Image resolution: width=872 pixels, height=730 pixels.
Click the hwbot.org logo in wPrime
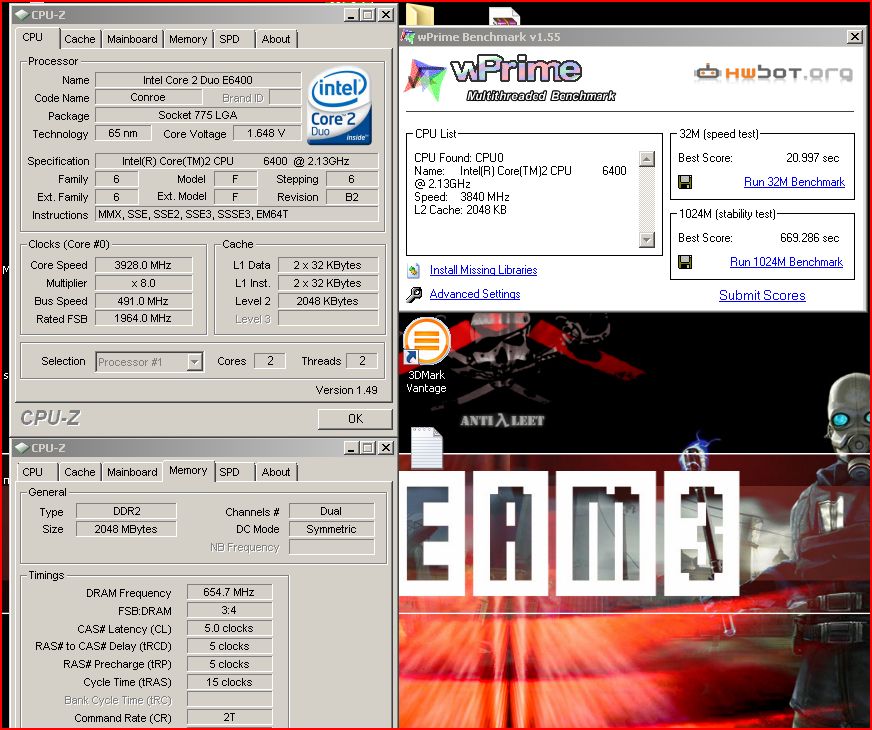pos(773,72)
